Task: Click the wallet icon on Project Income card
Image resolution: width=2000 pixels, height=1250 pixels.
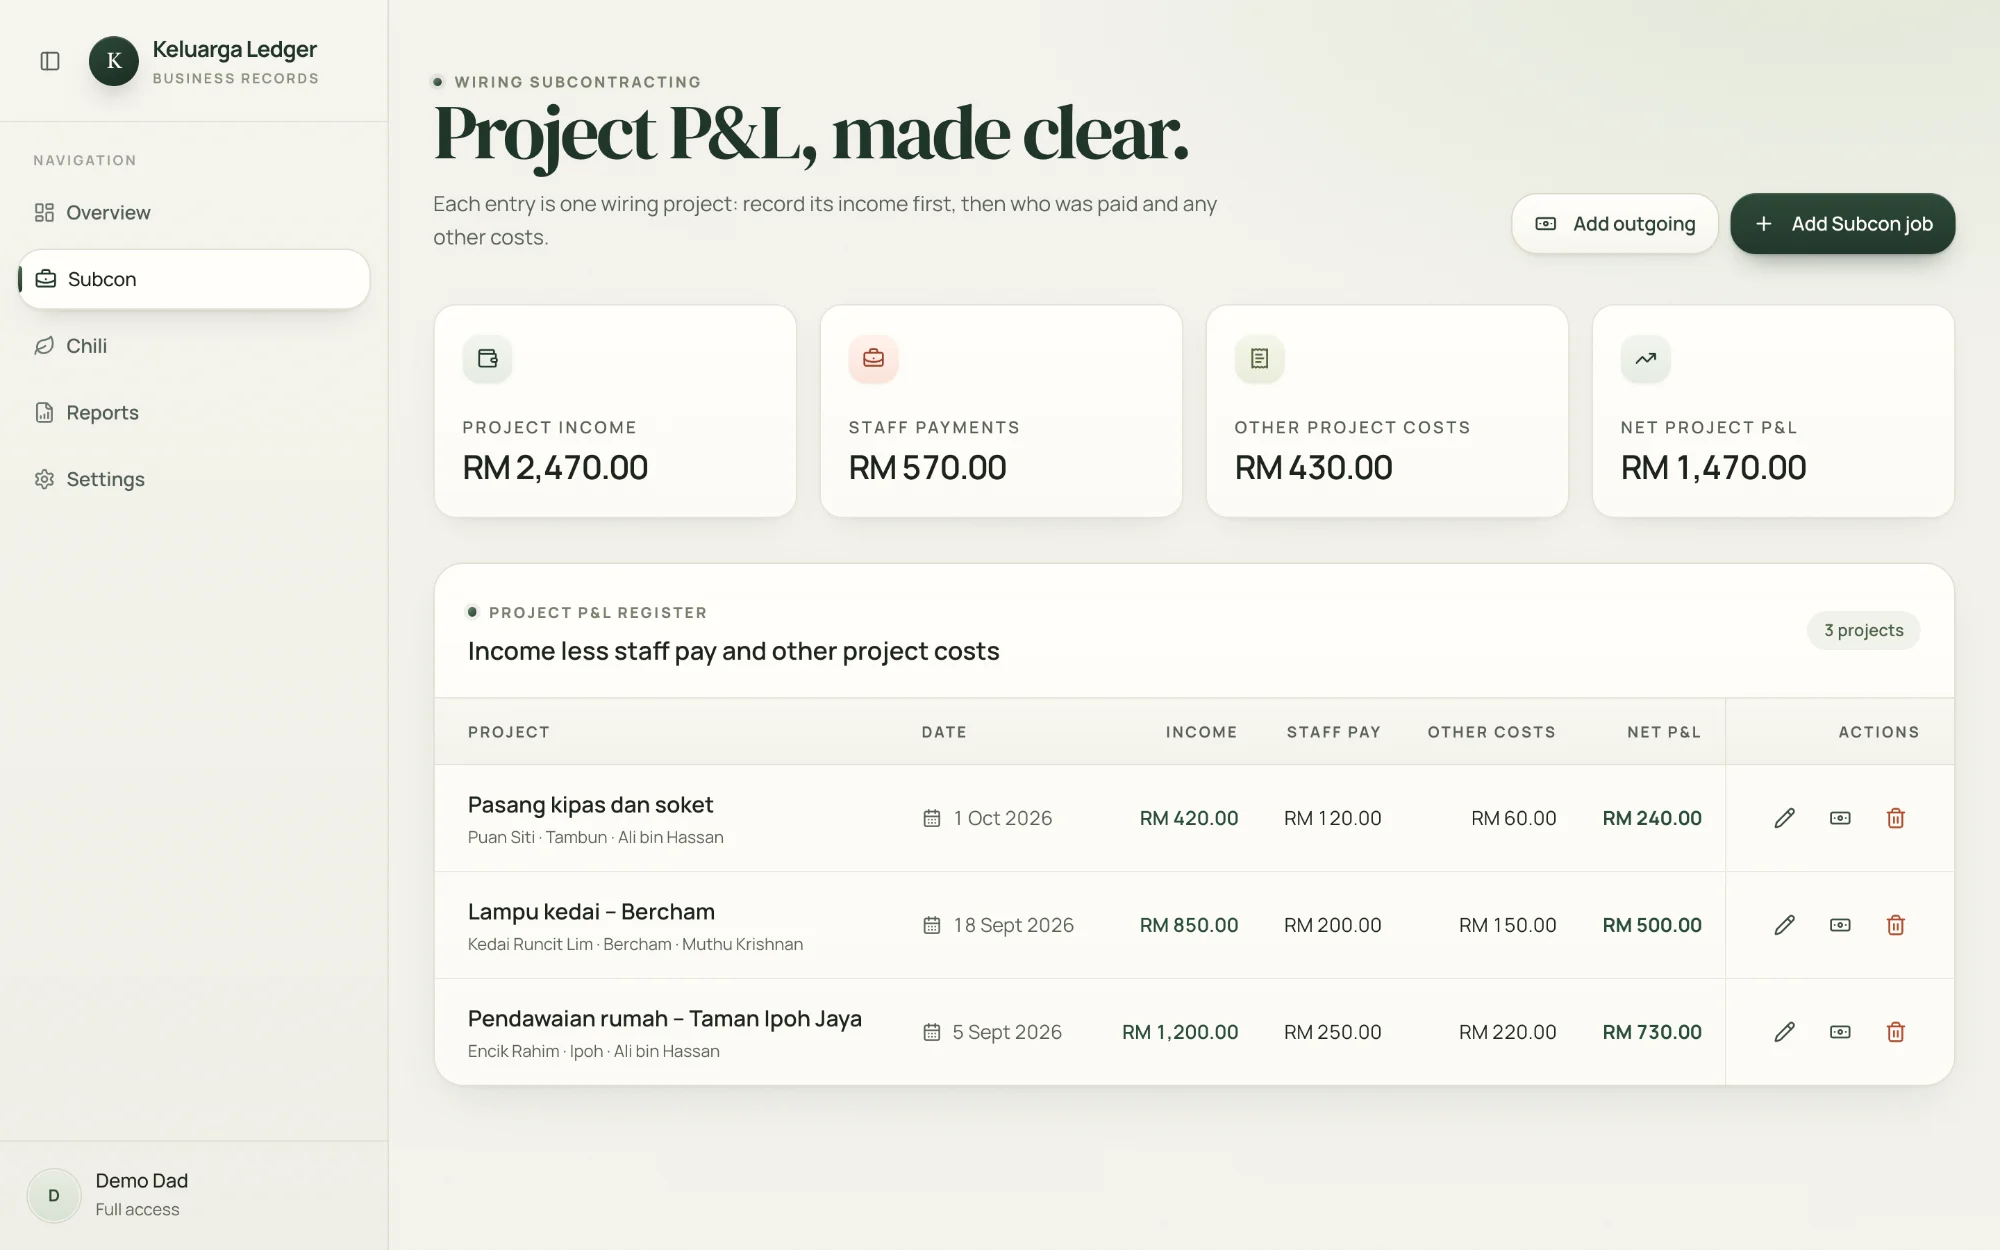Action: click(x=488, y=358)
